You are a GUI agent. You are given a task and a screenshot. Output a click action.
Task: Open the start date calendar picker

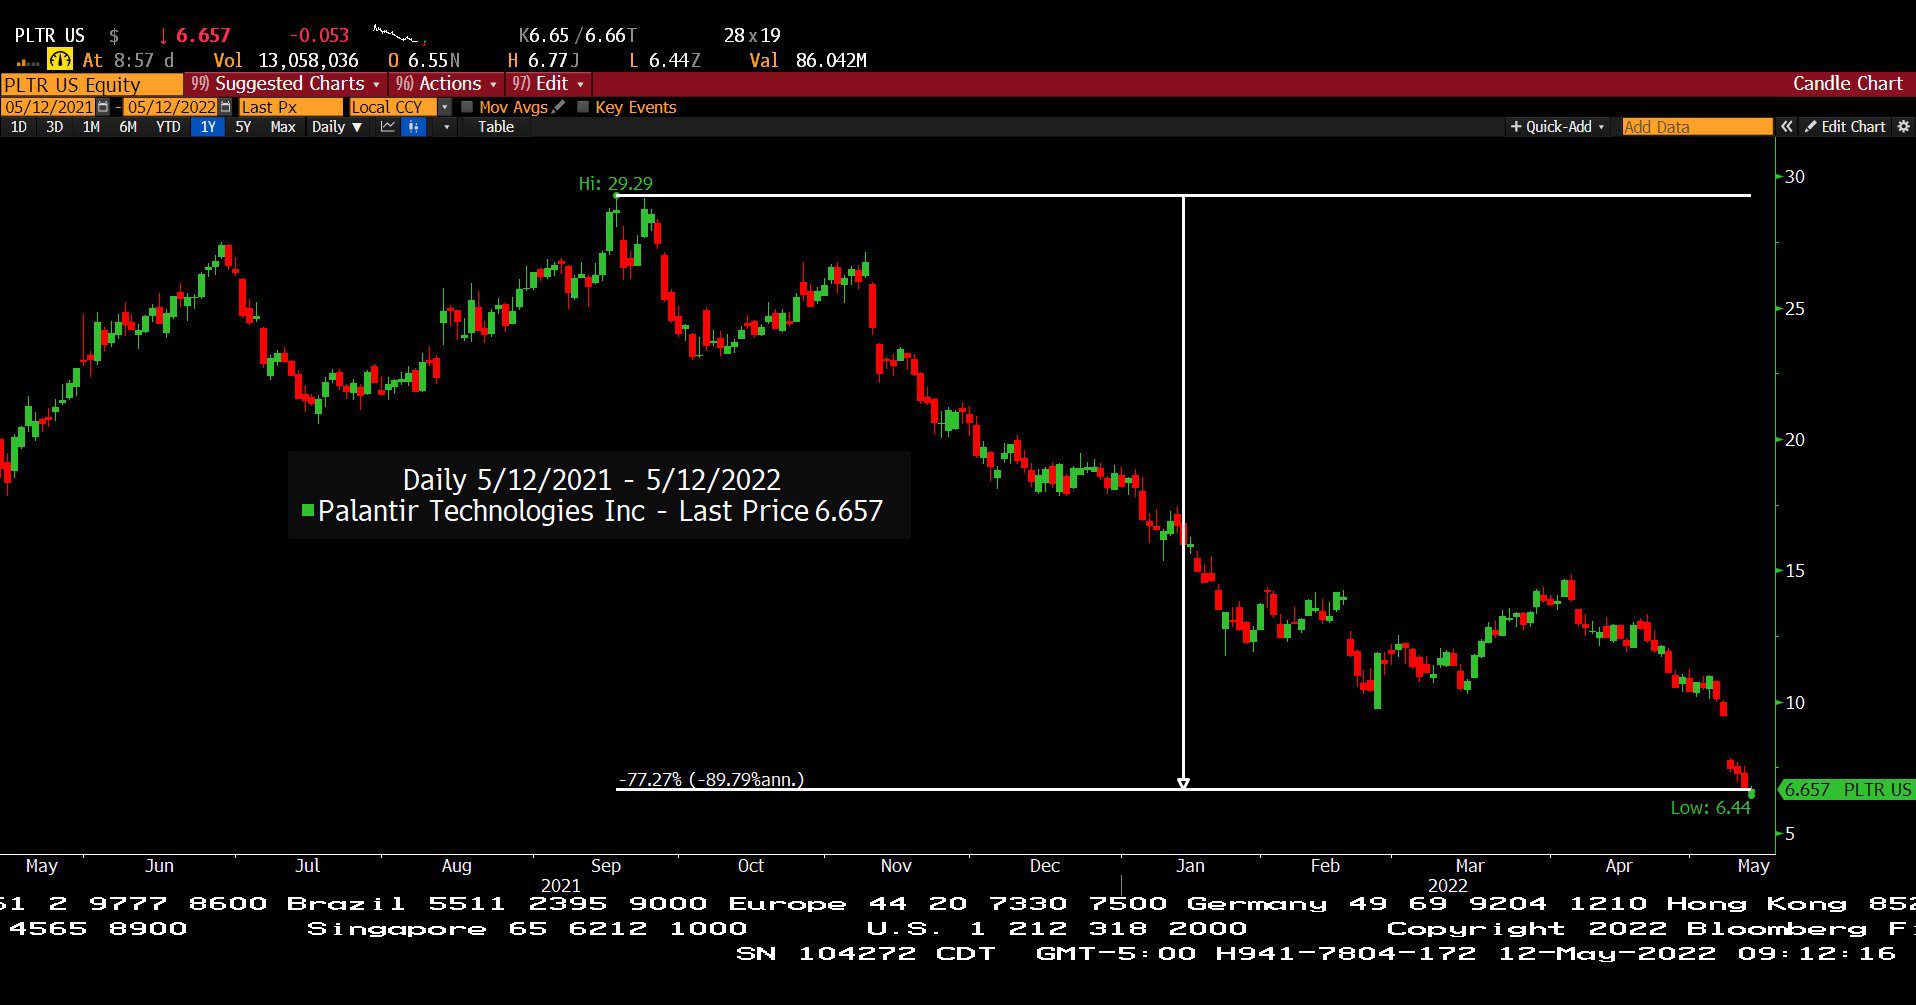103,107
